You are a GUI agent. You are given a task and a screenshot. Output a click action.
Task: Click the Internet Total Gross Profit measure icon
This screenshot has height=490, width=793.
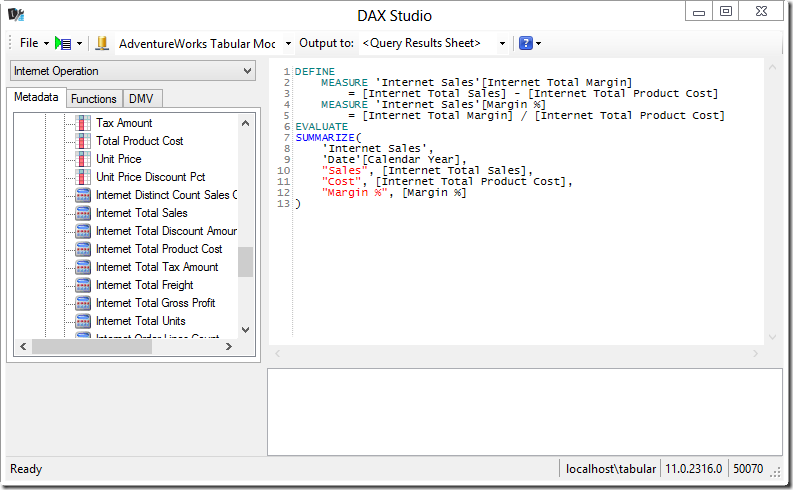click(83, 303)
